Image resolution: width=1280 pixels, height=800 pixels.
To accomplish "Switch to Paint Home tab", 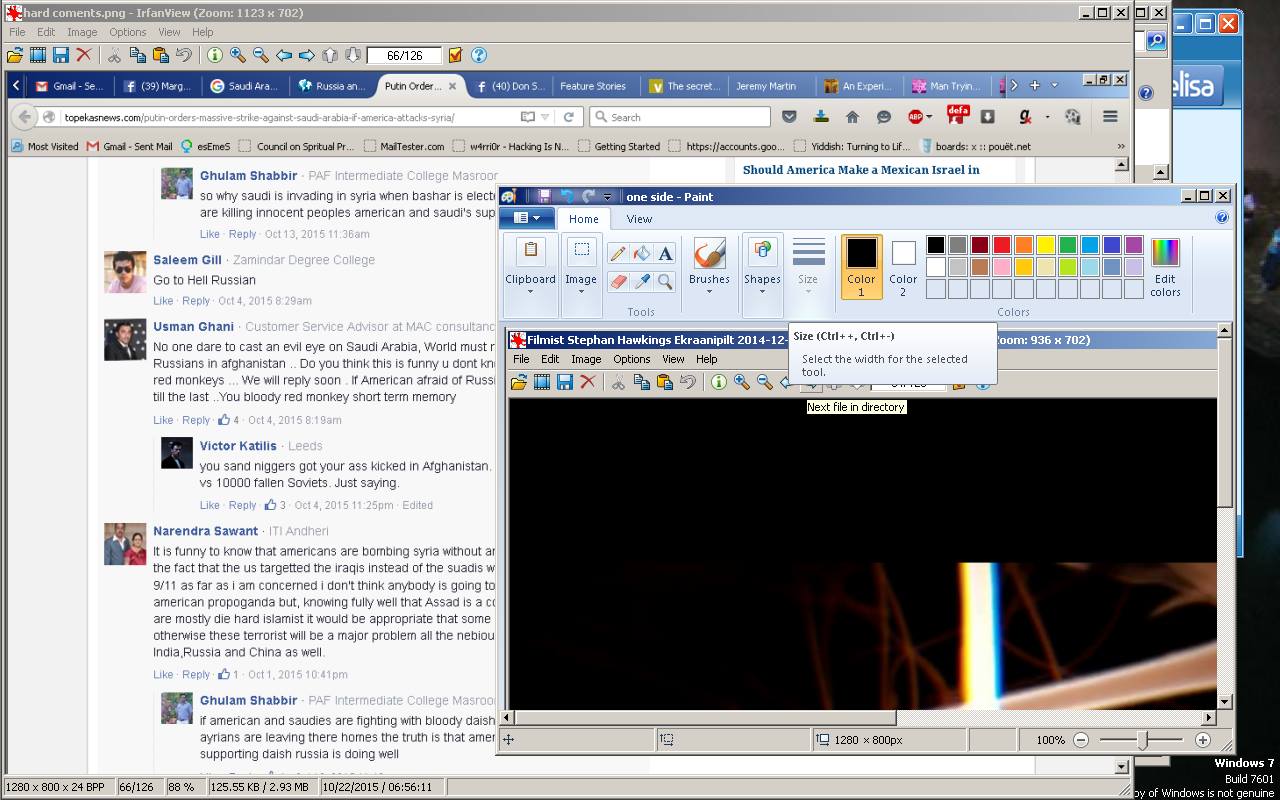I will click(584, 219).
